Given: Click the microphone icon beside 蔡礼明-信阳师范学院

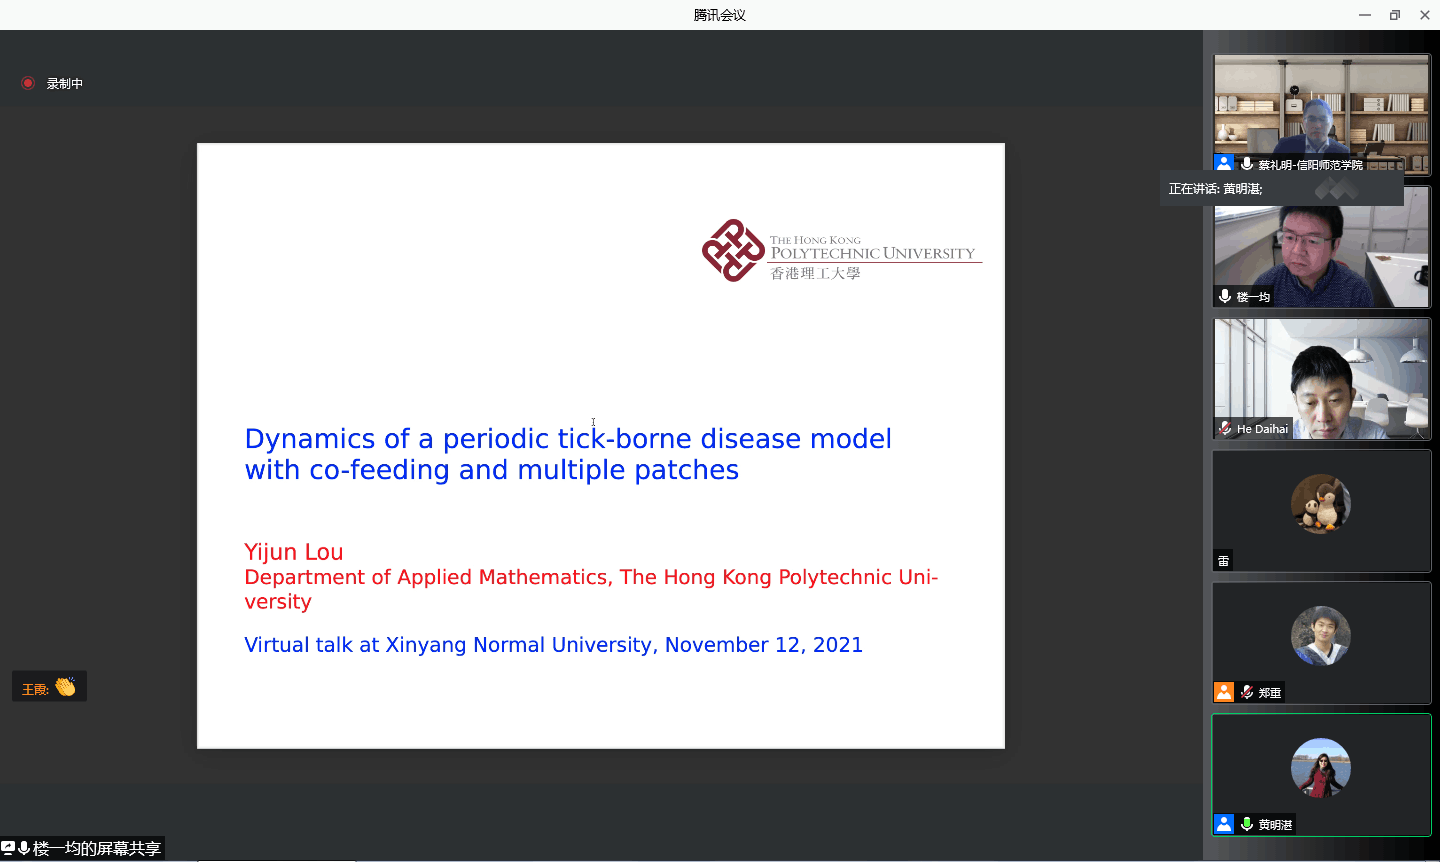Looking at the screenshot, I should pyautogui.click(x=1247, y=164).
